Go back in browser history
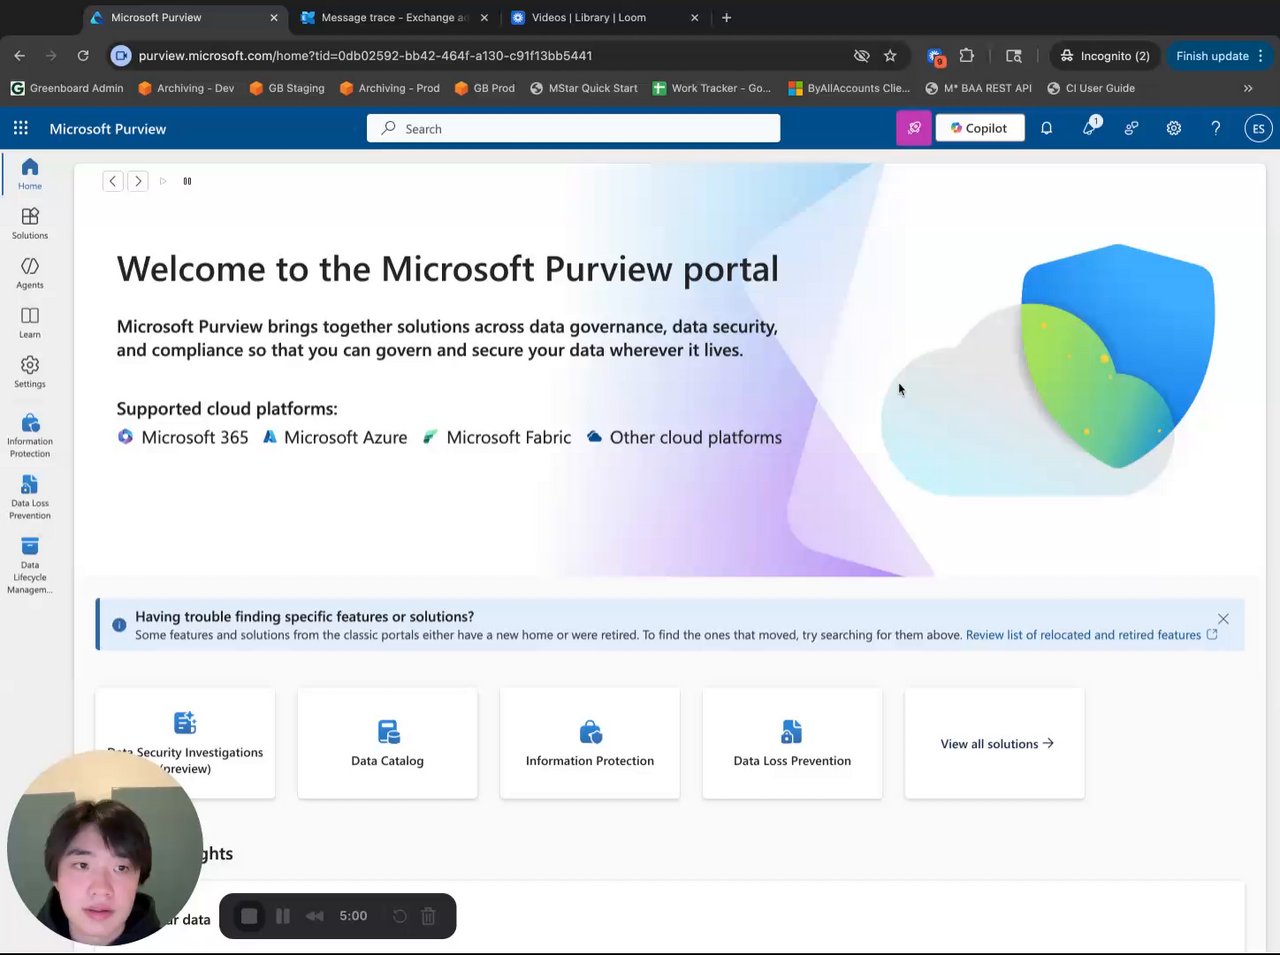This screenshot has width=1280, height=955. (x=19, y=56)
